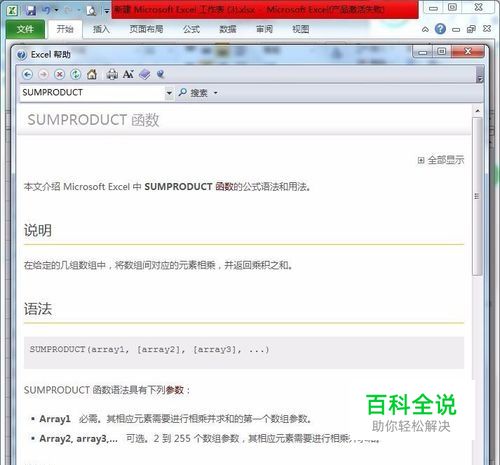The width and height of the screenshot is (500, 465).
Task: Open the 审阅 ribbon tab
Action: (x=264, y=29)
